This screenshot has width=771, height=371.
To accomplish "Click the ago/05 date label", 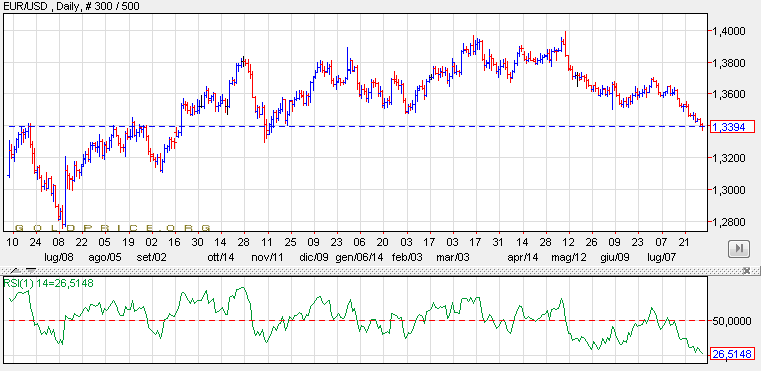I will click(x=104, y=257).
